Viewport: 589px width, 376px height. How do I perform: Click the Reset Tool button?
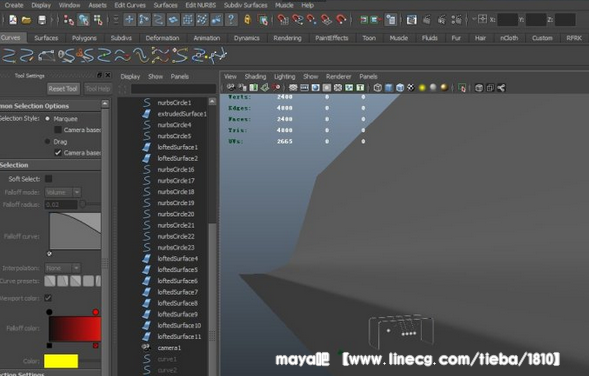[63, 89]
